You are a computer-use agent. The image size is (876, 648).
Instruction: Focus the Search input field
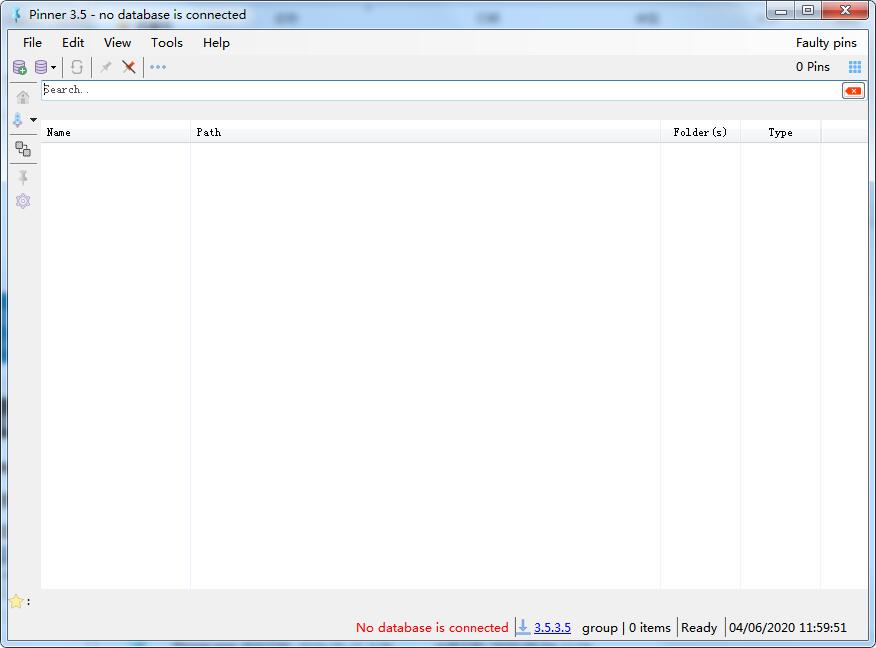point(441,90)
